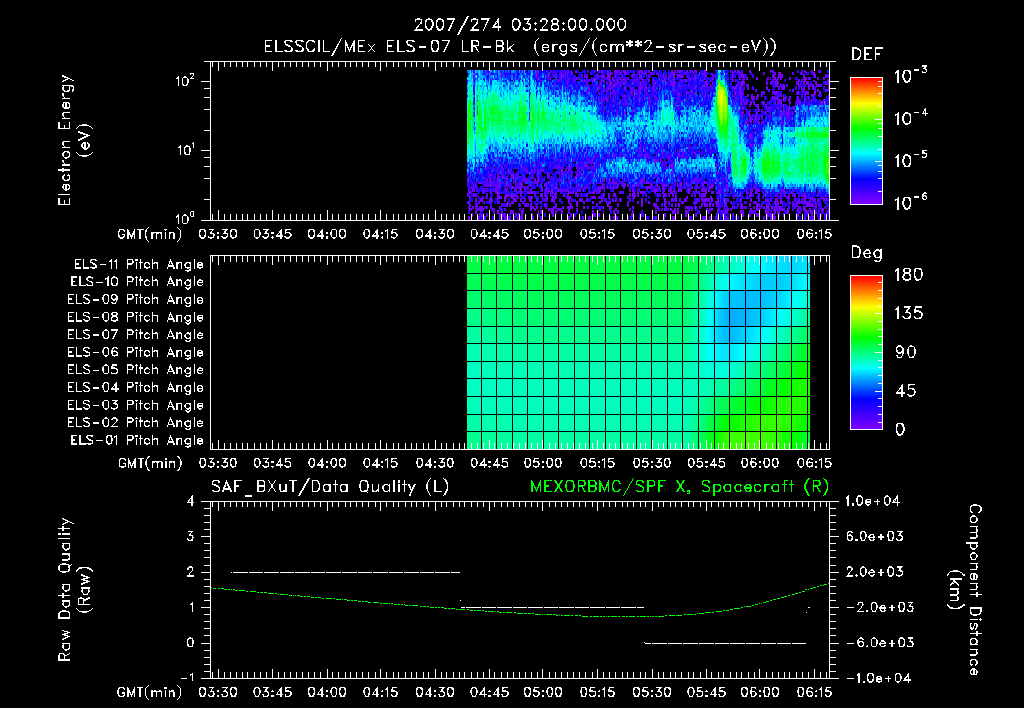Select ELS-04 Pitch Angle row label
This screenshot has height=708, width=1024.
pyautogui.click(x=136, y=387)
